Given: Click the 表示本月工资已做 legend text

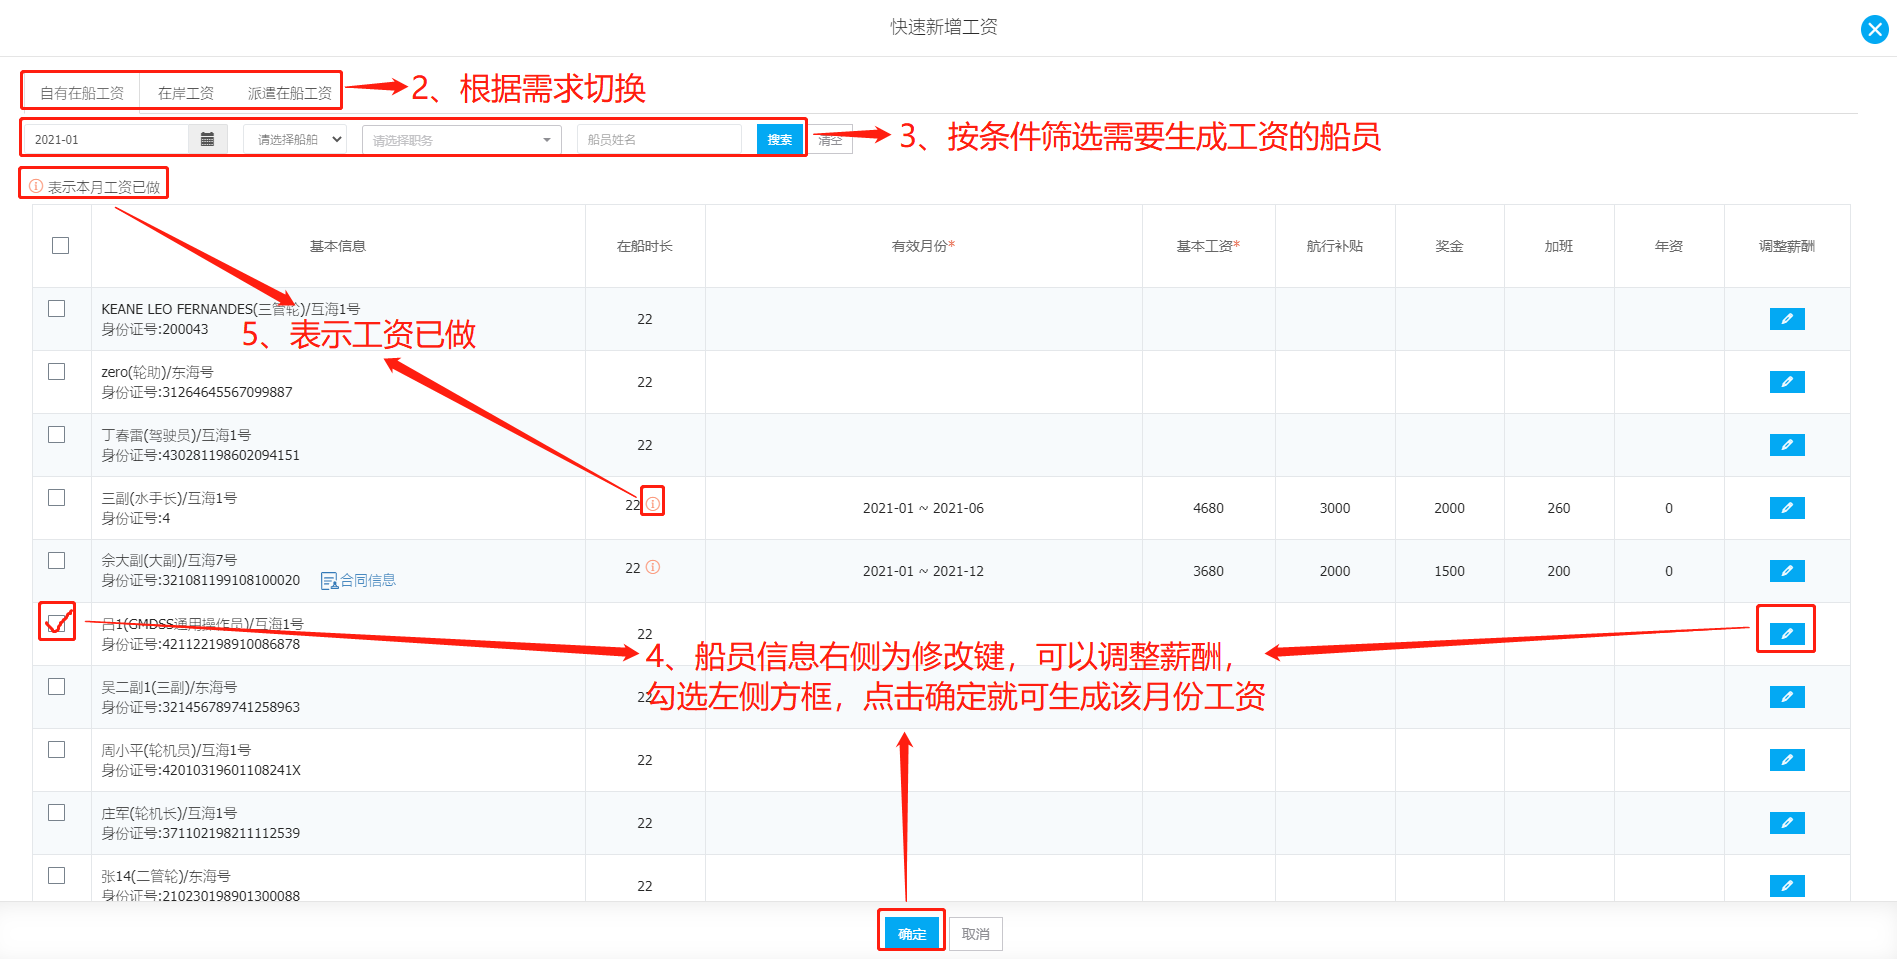Looking at the screenshot, I should (104, 187).
